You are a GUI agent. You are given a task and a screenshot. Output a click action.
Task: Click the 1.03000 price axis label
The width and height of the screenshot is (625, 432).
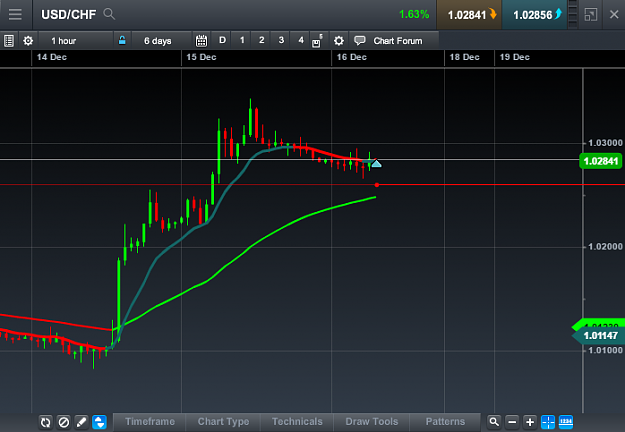point(605,143)
